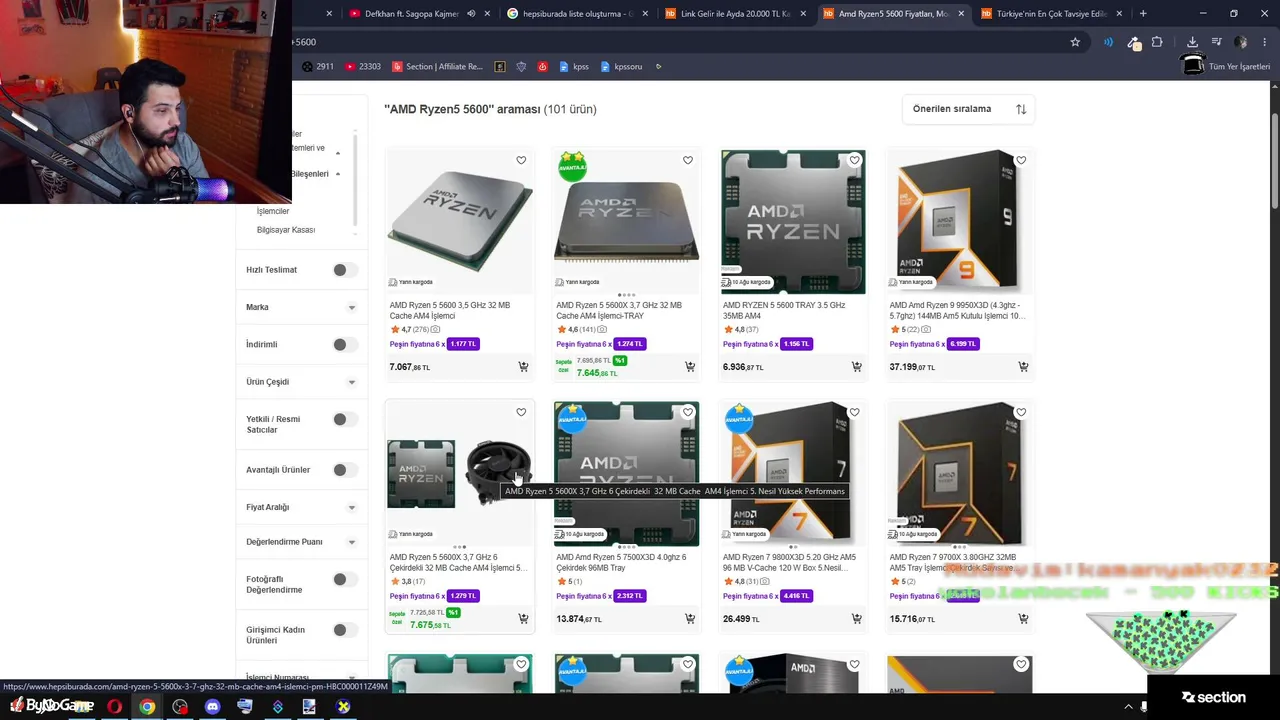
Task: Open the 23303 YouTube bookmark
Action: 363,67
